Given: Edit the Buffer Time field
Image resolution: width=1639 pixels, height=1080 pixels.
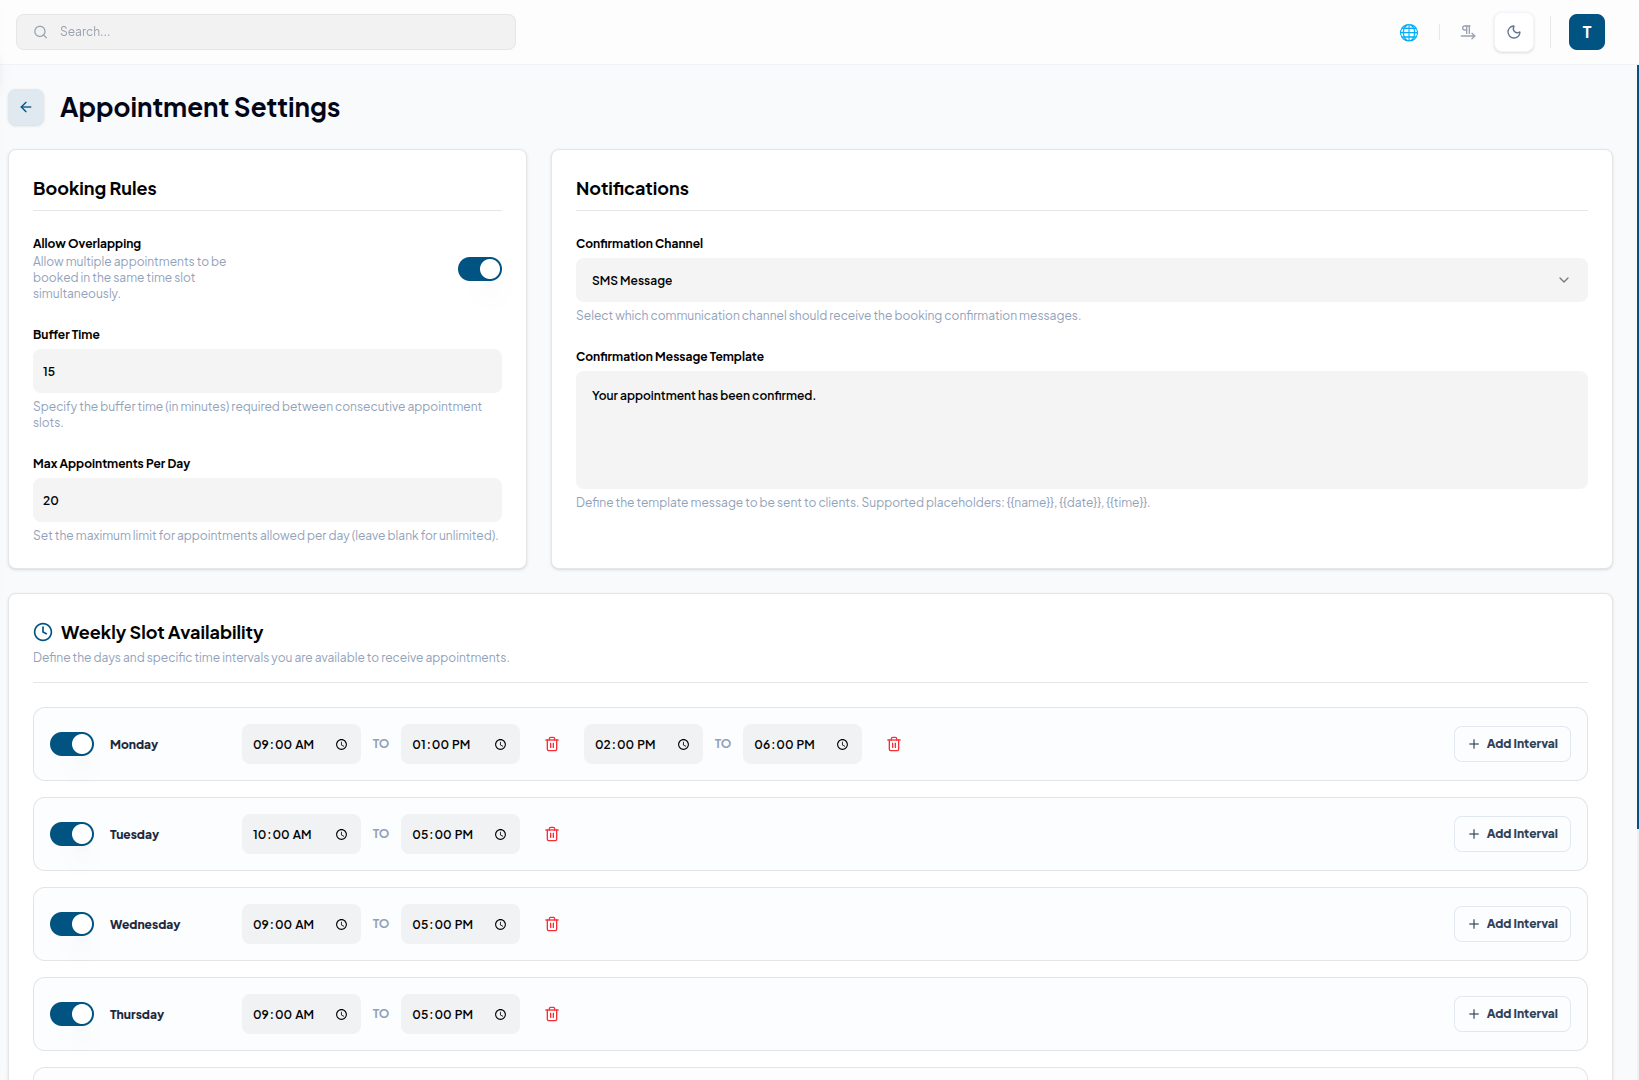Looking at the screenshot, I should [267, 371].
